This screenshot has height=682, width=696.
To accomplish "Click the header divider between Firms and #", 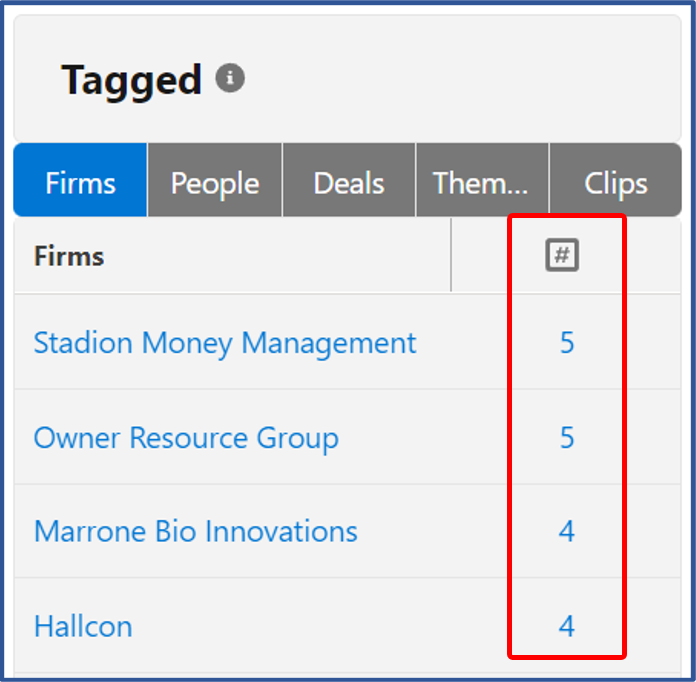I will coord(451,255).
